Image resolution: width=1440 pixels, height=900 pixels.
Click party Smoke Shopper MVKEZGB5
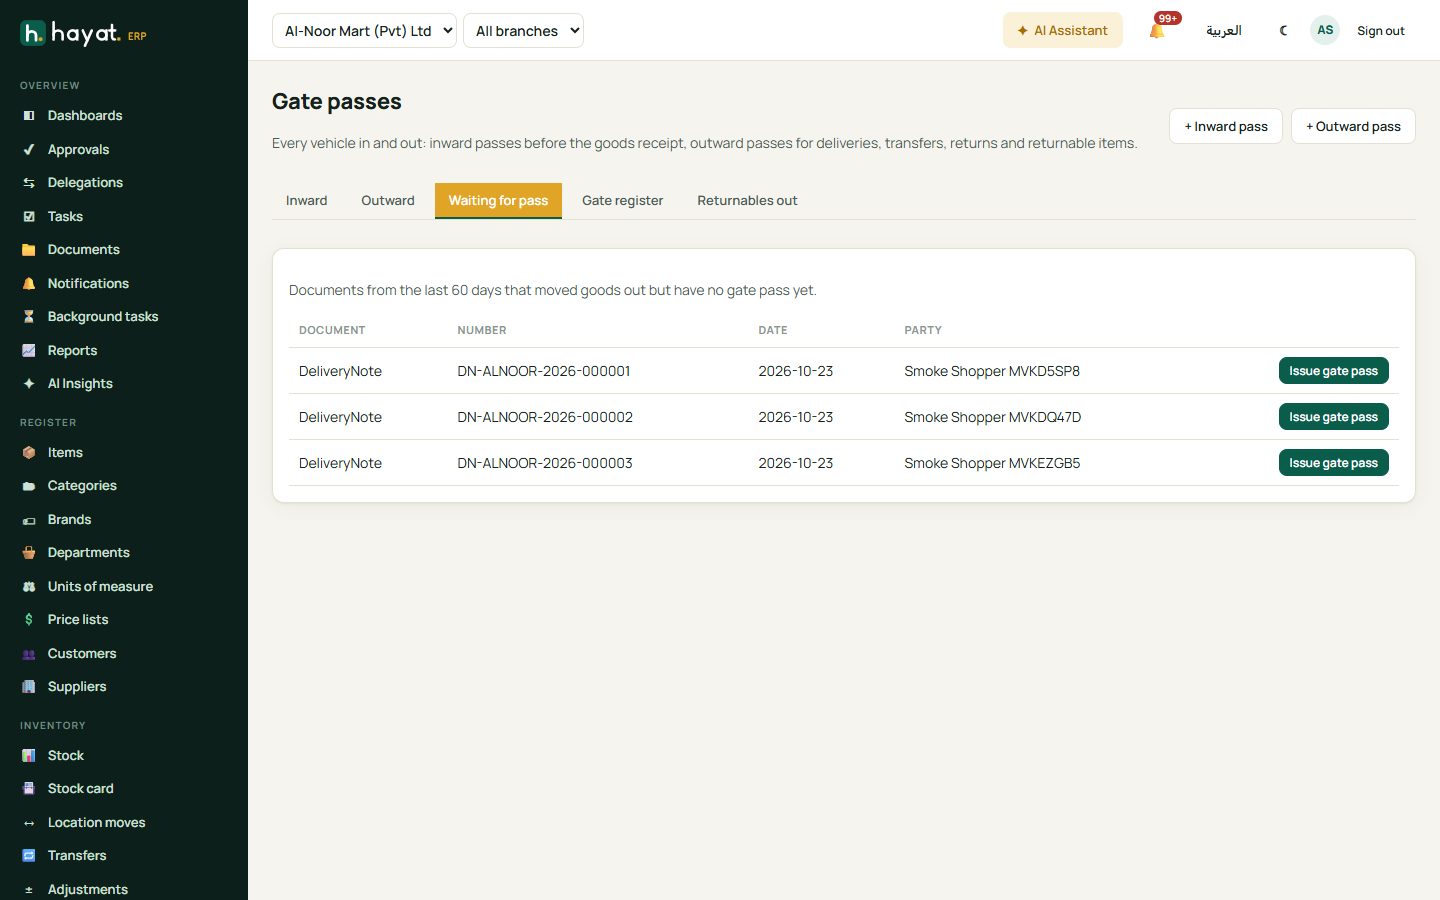992,463
